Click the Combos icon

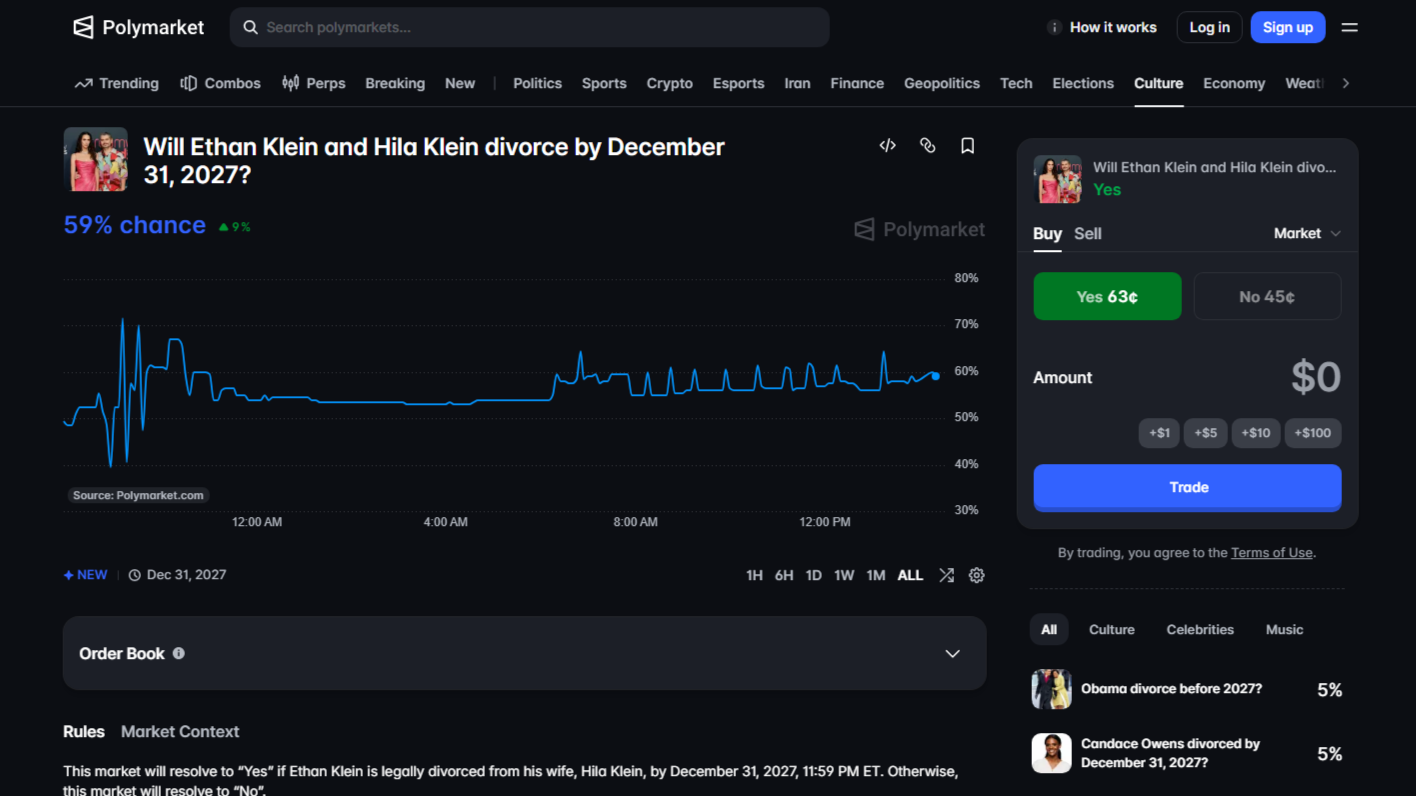(188, 83)
